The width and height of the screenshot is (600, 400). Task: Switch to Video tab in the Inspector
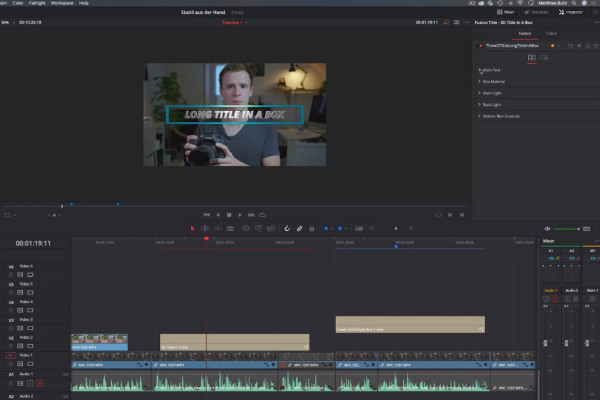pyautogui.click(x=551, y=34)
